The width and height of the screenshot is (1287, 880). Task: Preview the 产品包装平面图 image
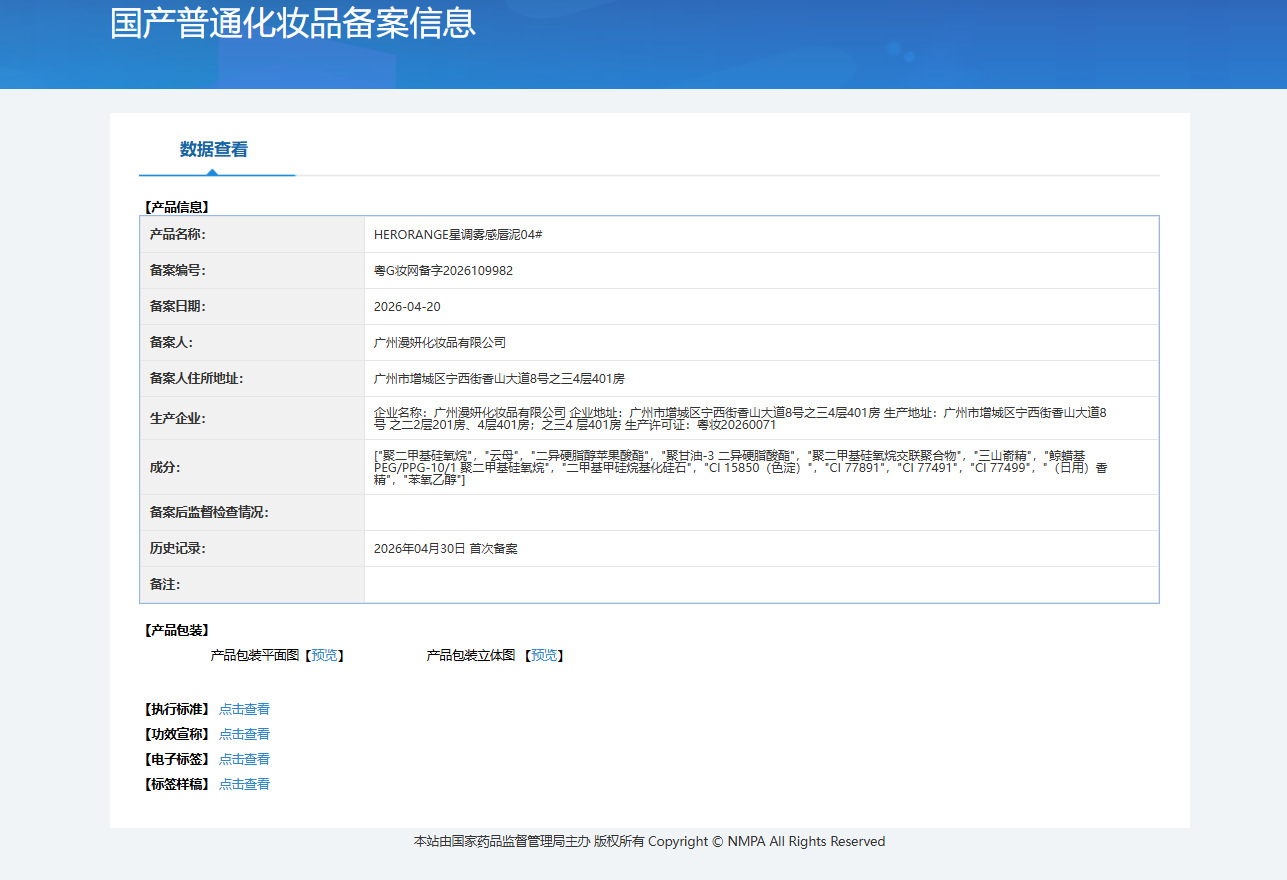(324, 656)
